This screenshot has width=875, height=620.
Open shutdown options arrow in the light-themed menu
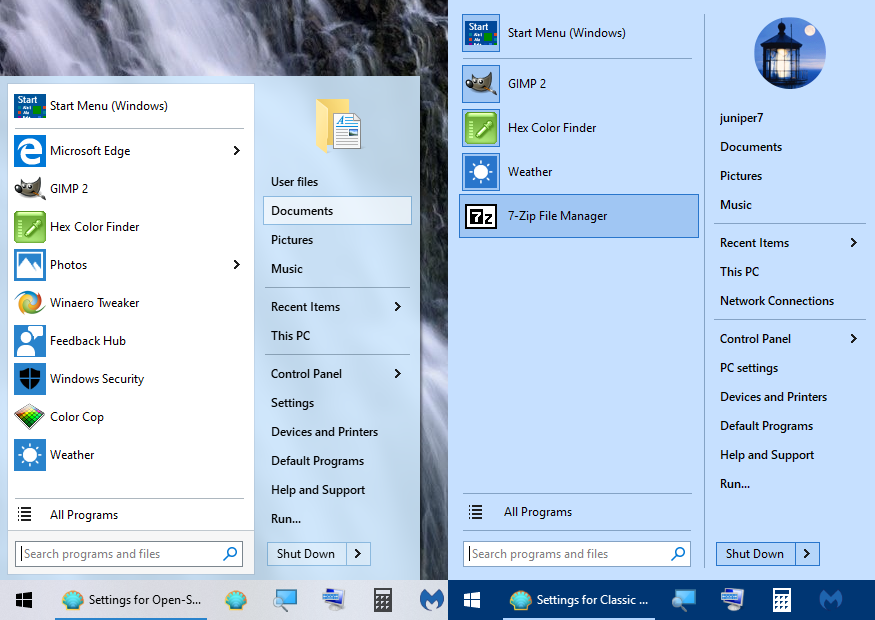pyautogui.click(x=358, y=554)
